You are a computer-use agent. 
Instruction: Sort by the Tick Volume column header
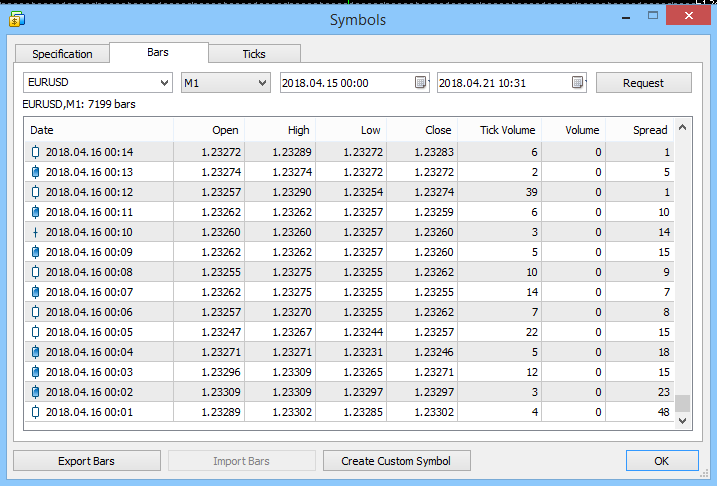499,130
